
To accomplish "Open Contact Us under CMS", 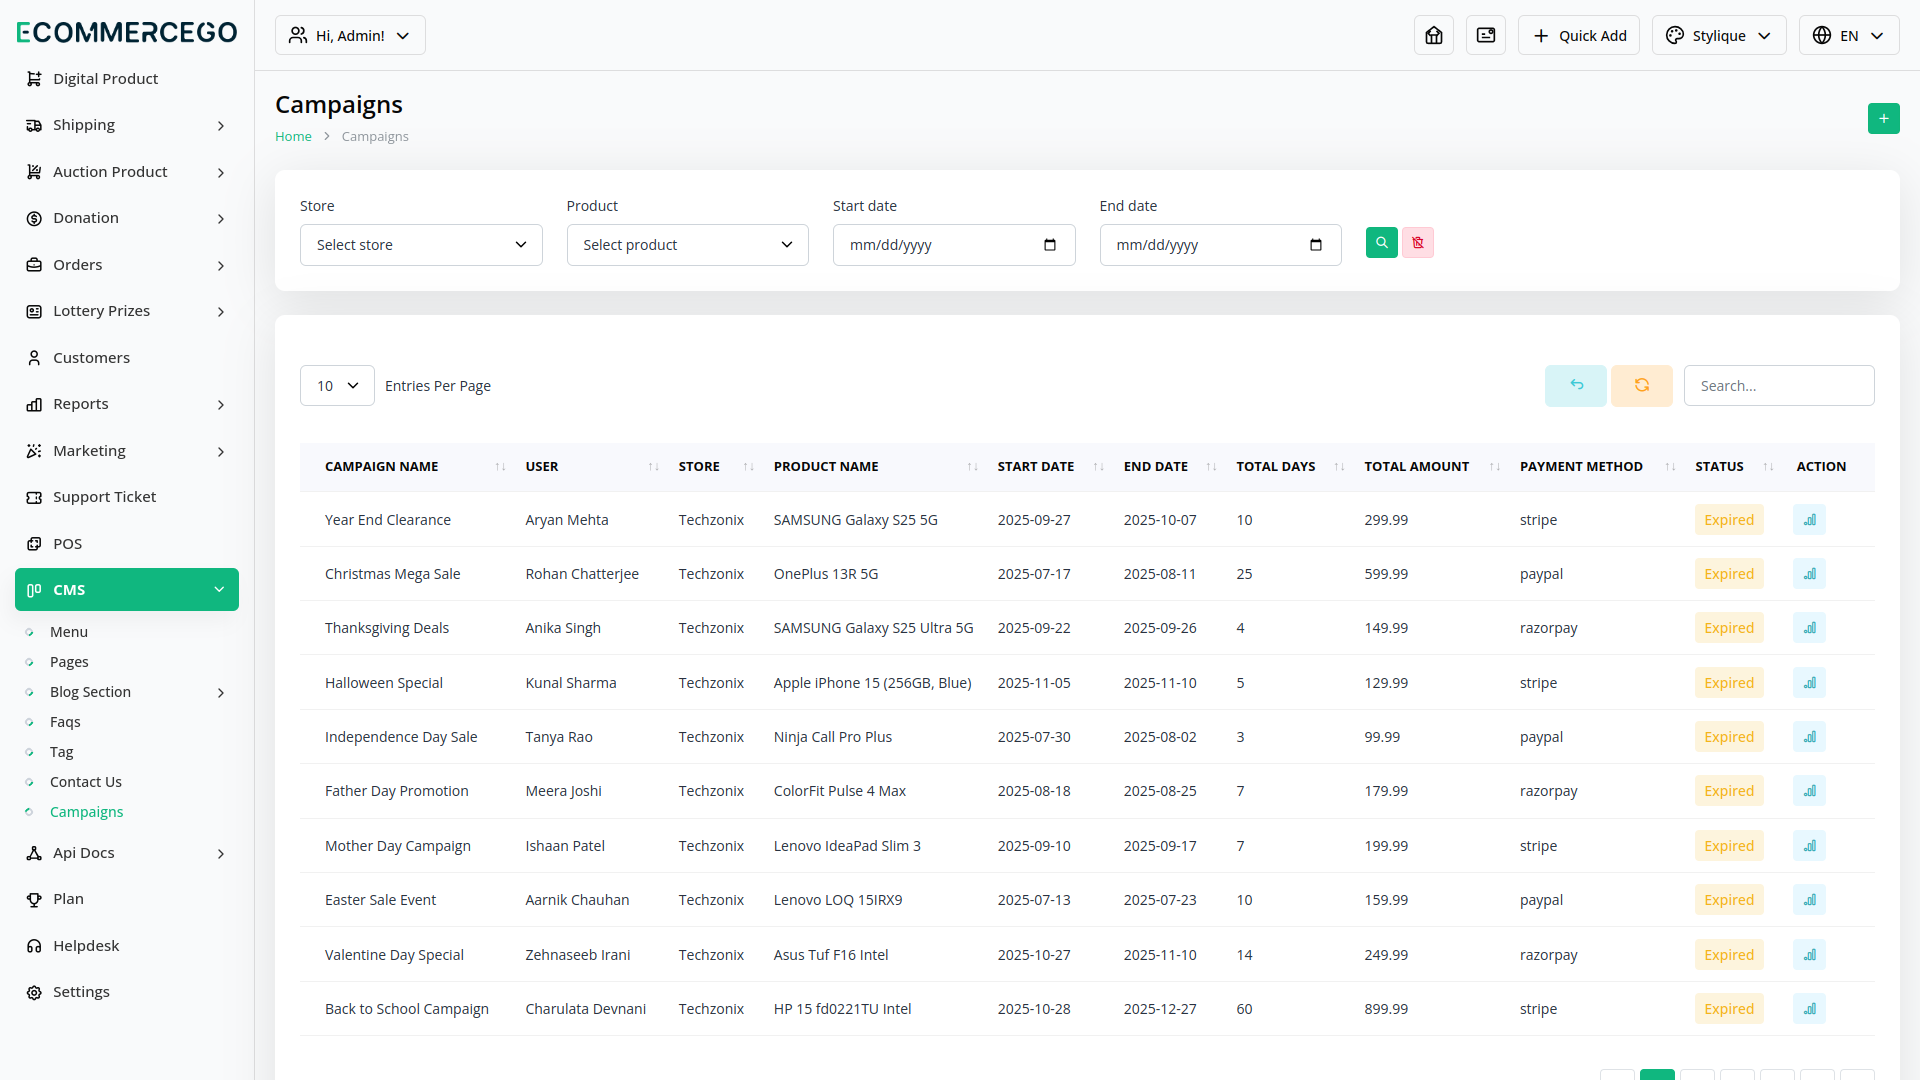I will pyautogui.click(x=86, y=782).
